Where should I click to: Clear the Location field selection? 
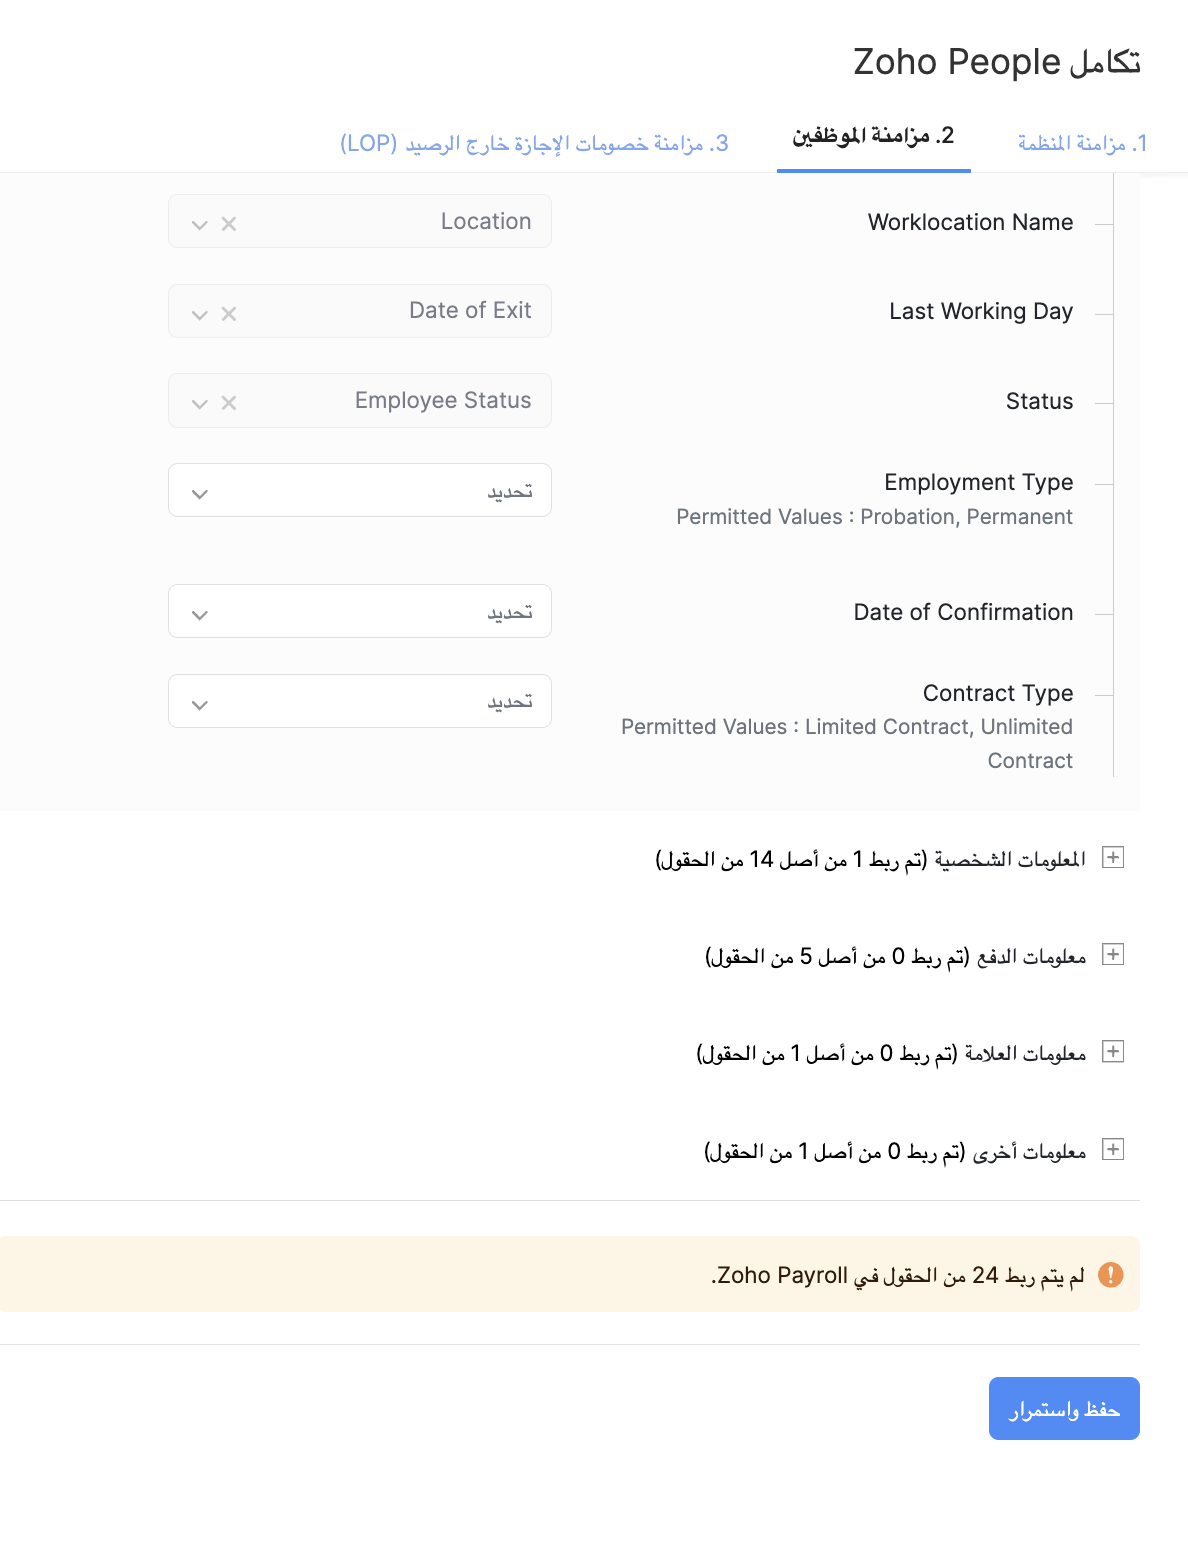229,224
